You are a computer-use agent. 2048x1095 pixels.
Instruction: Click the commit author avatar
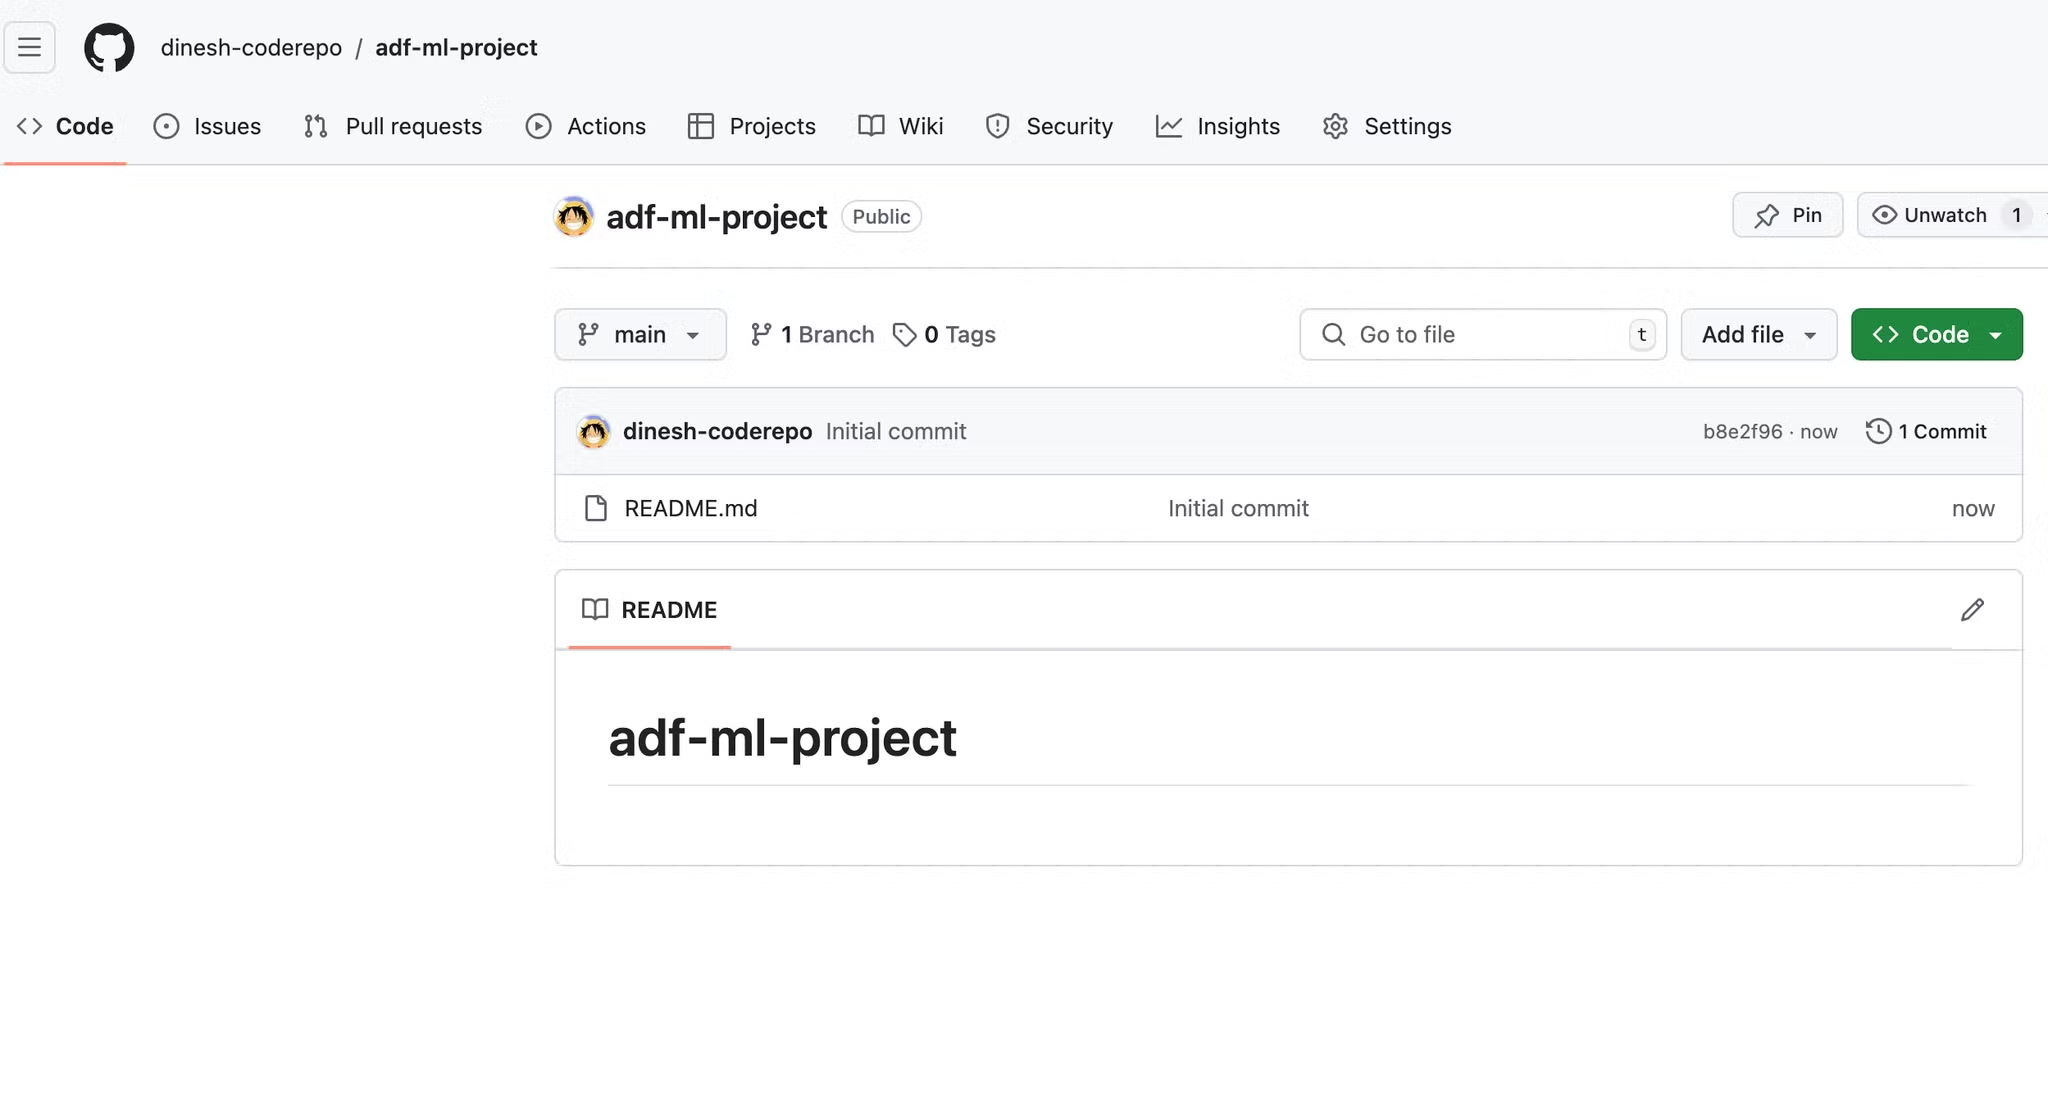click(593, 432)
